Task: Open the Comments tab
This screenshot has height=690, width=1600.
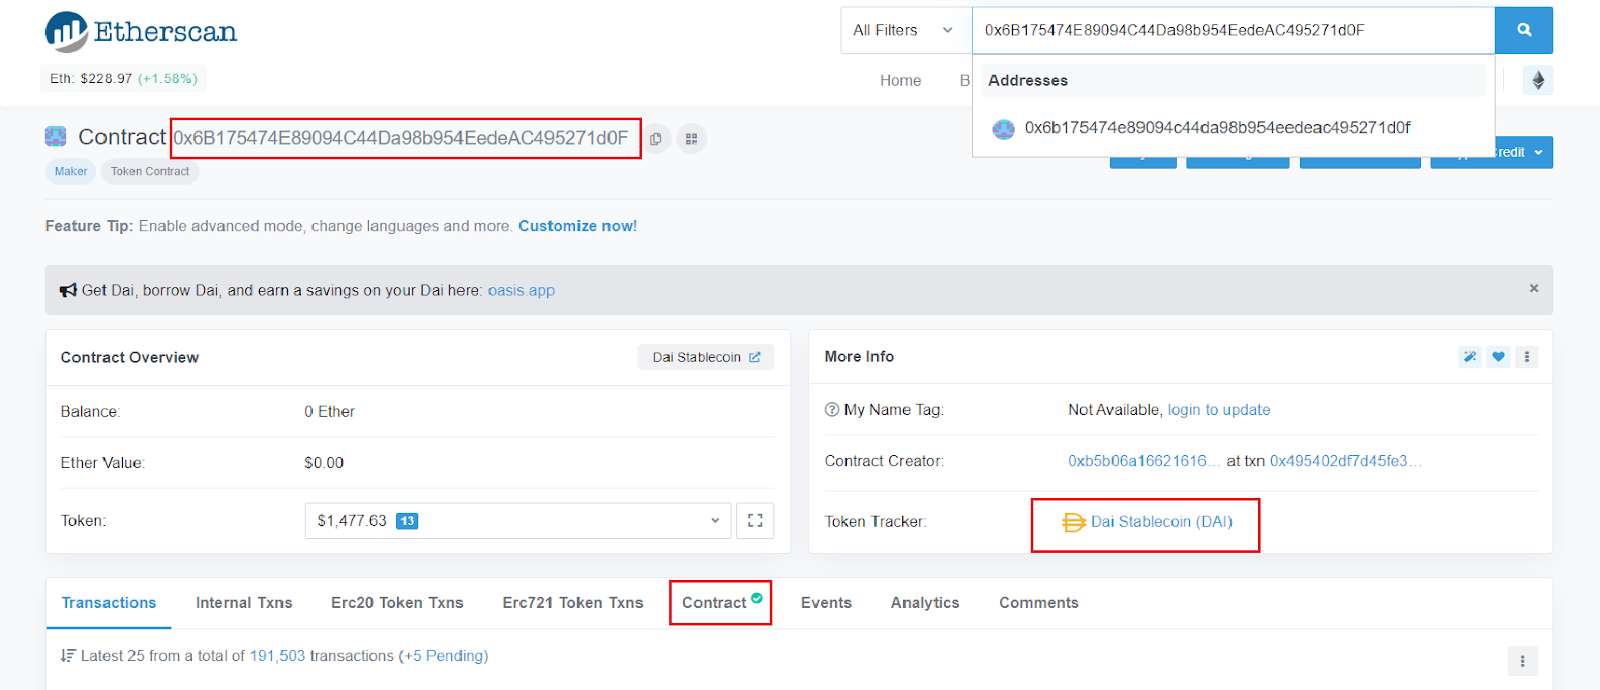Action: click(1039, 603)
